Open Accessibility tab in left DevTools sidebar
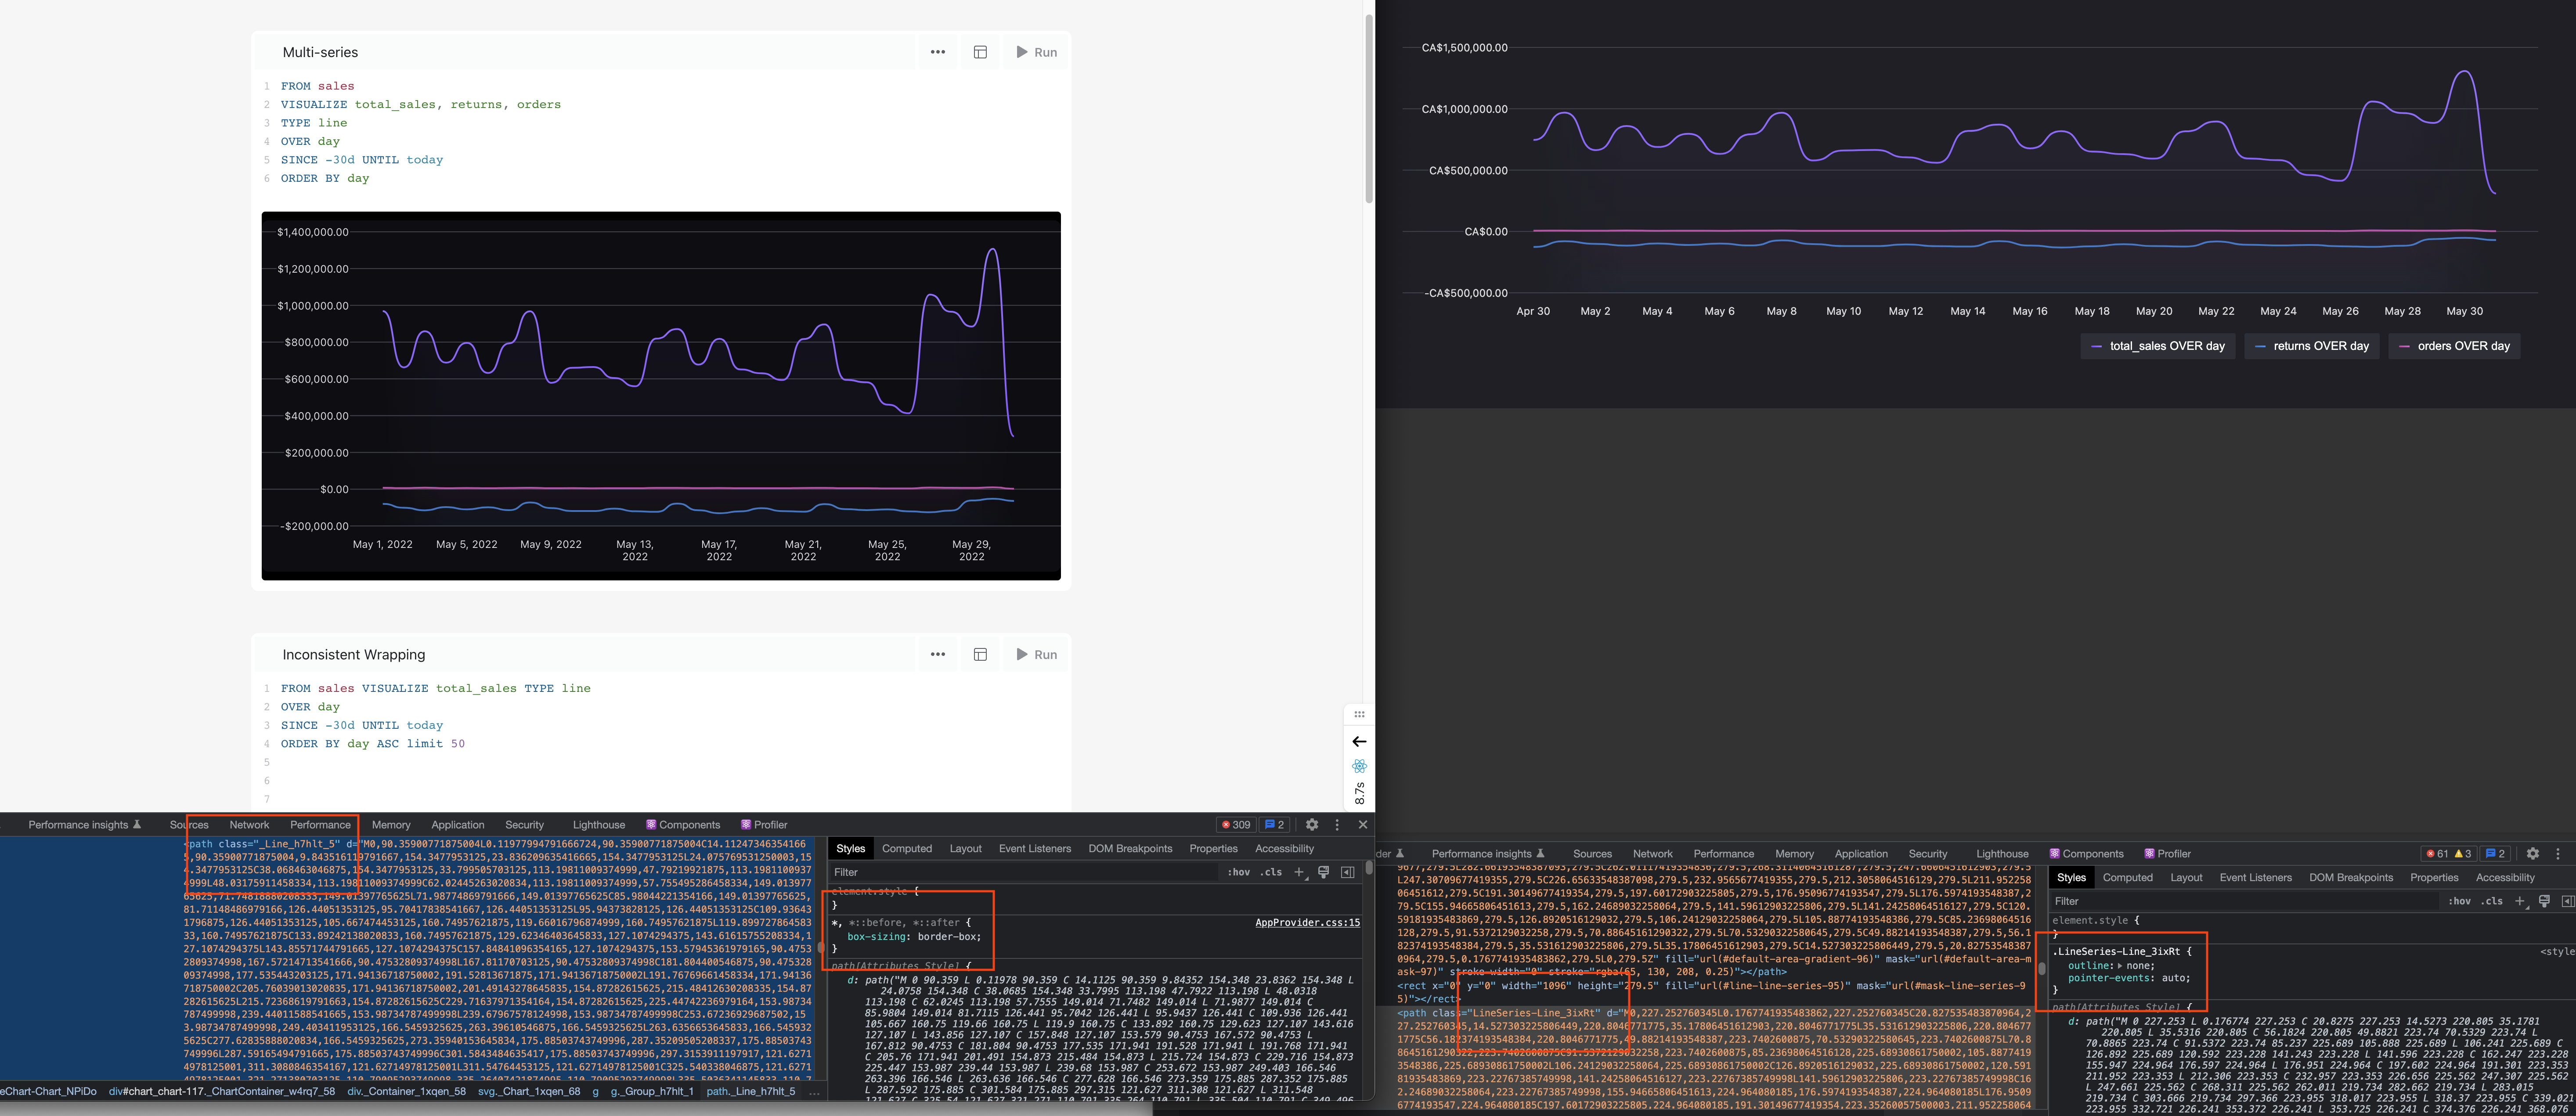 1284,848
